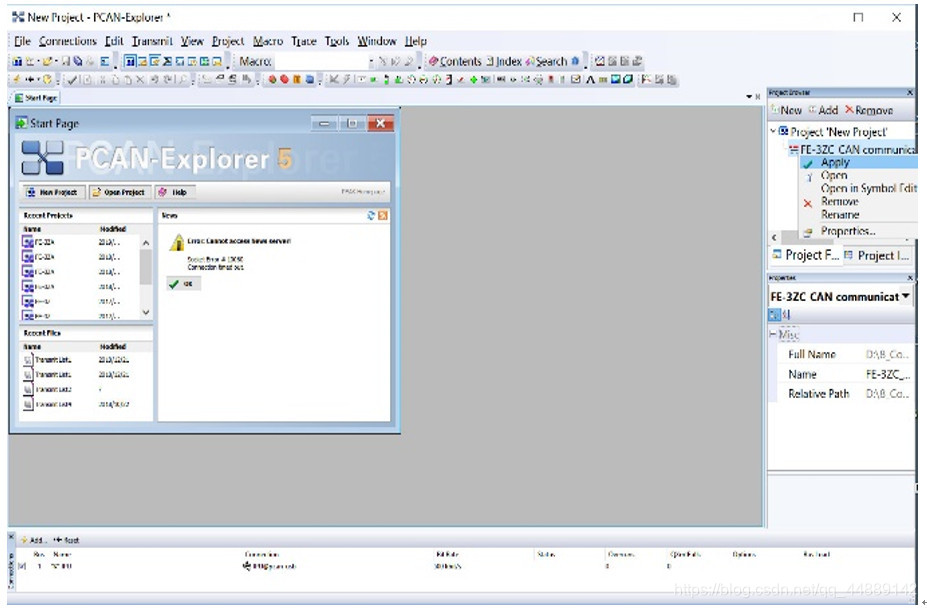The image size is (927, 608).
Task: Close the Connections bottom panel
Action: pos(11,536)
